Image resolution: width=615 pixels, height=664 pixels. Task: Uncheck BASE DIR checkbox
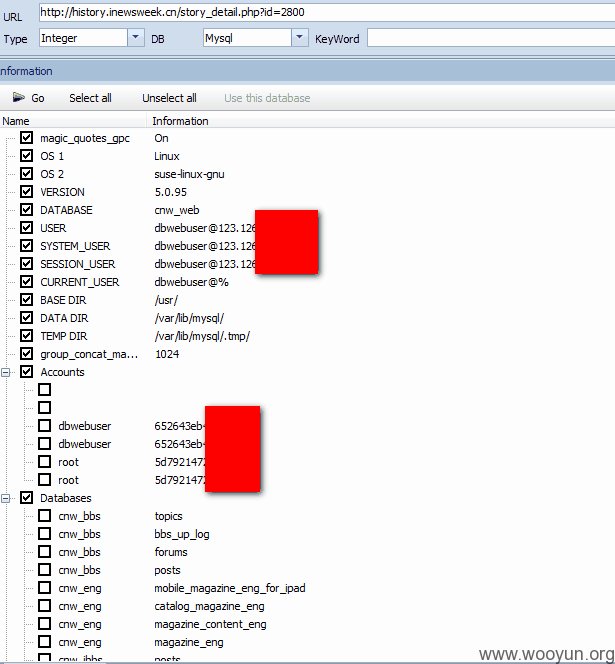(x=27, y=299)
